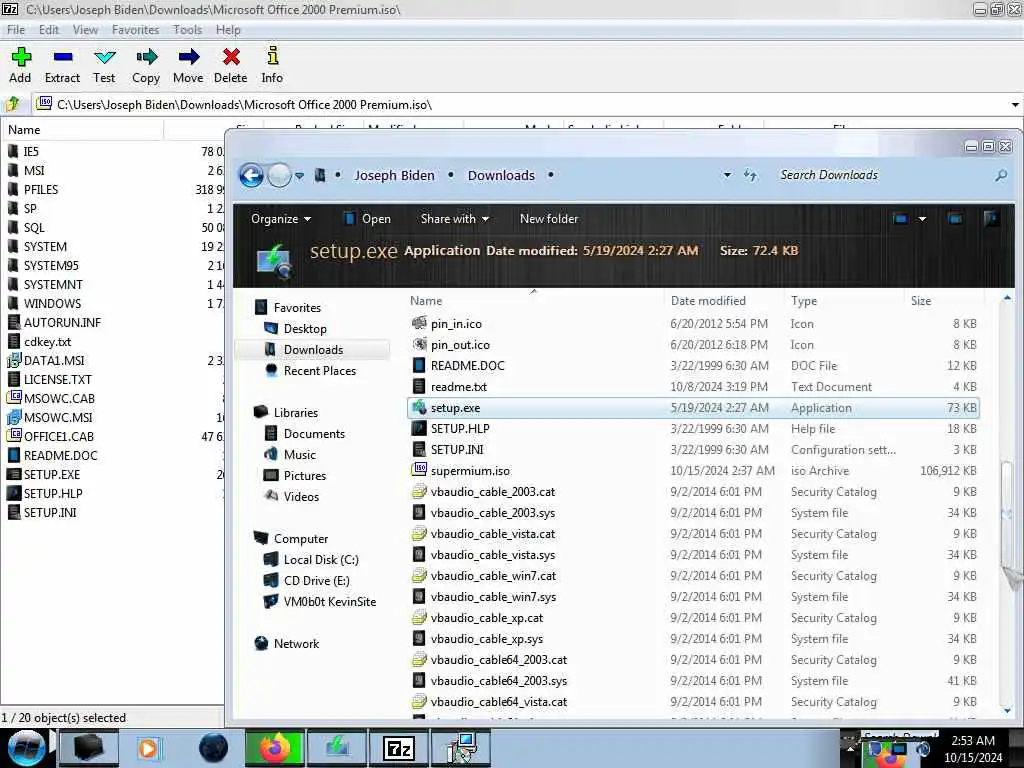This screenshot has height=768, width=1024.
Task: Open the Share with dropdown
Action: (x=455, y=219)
